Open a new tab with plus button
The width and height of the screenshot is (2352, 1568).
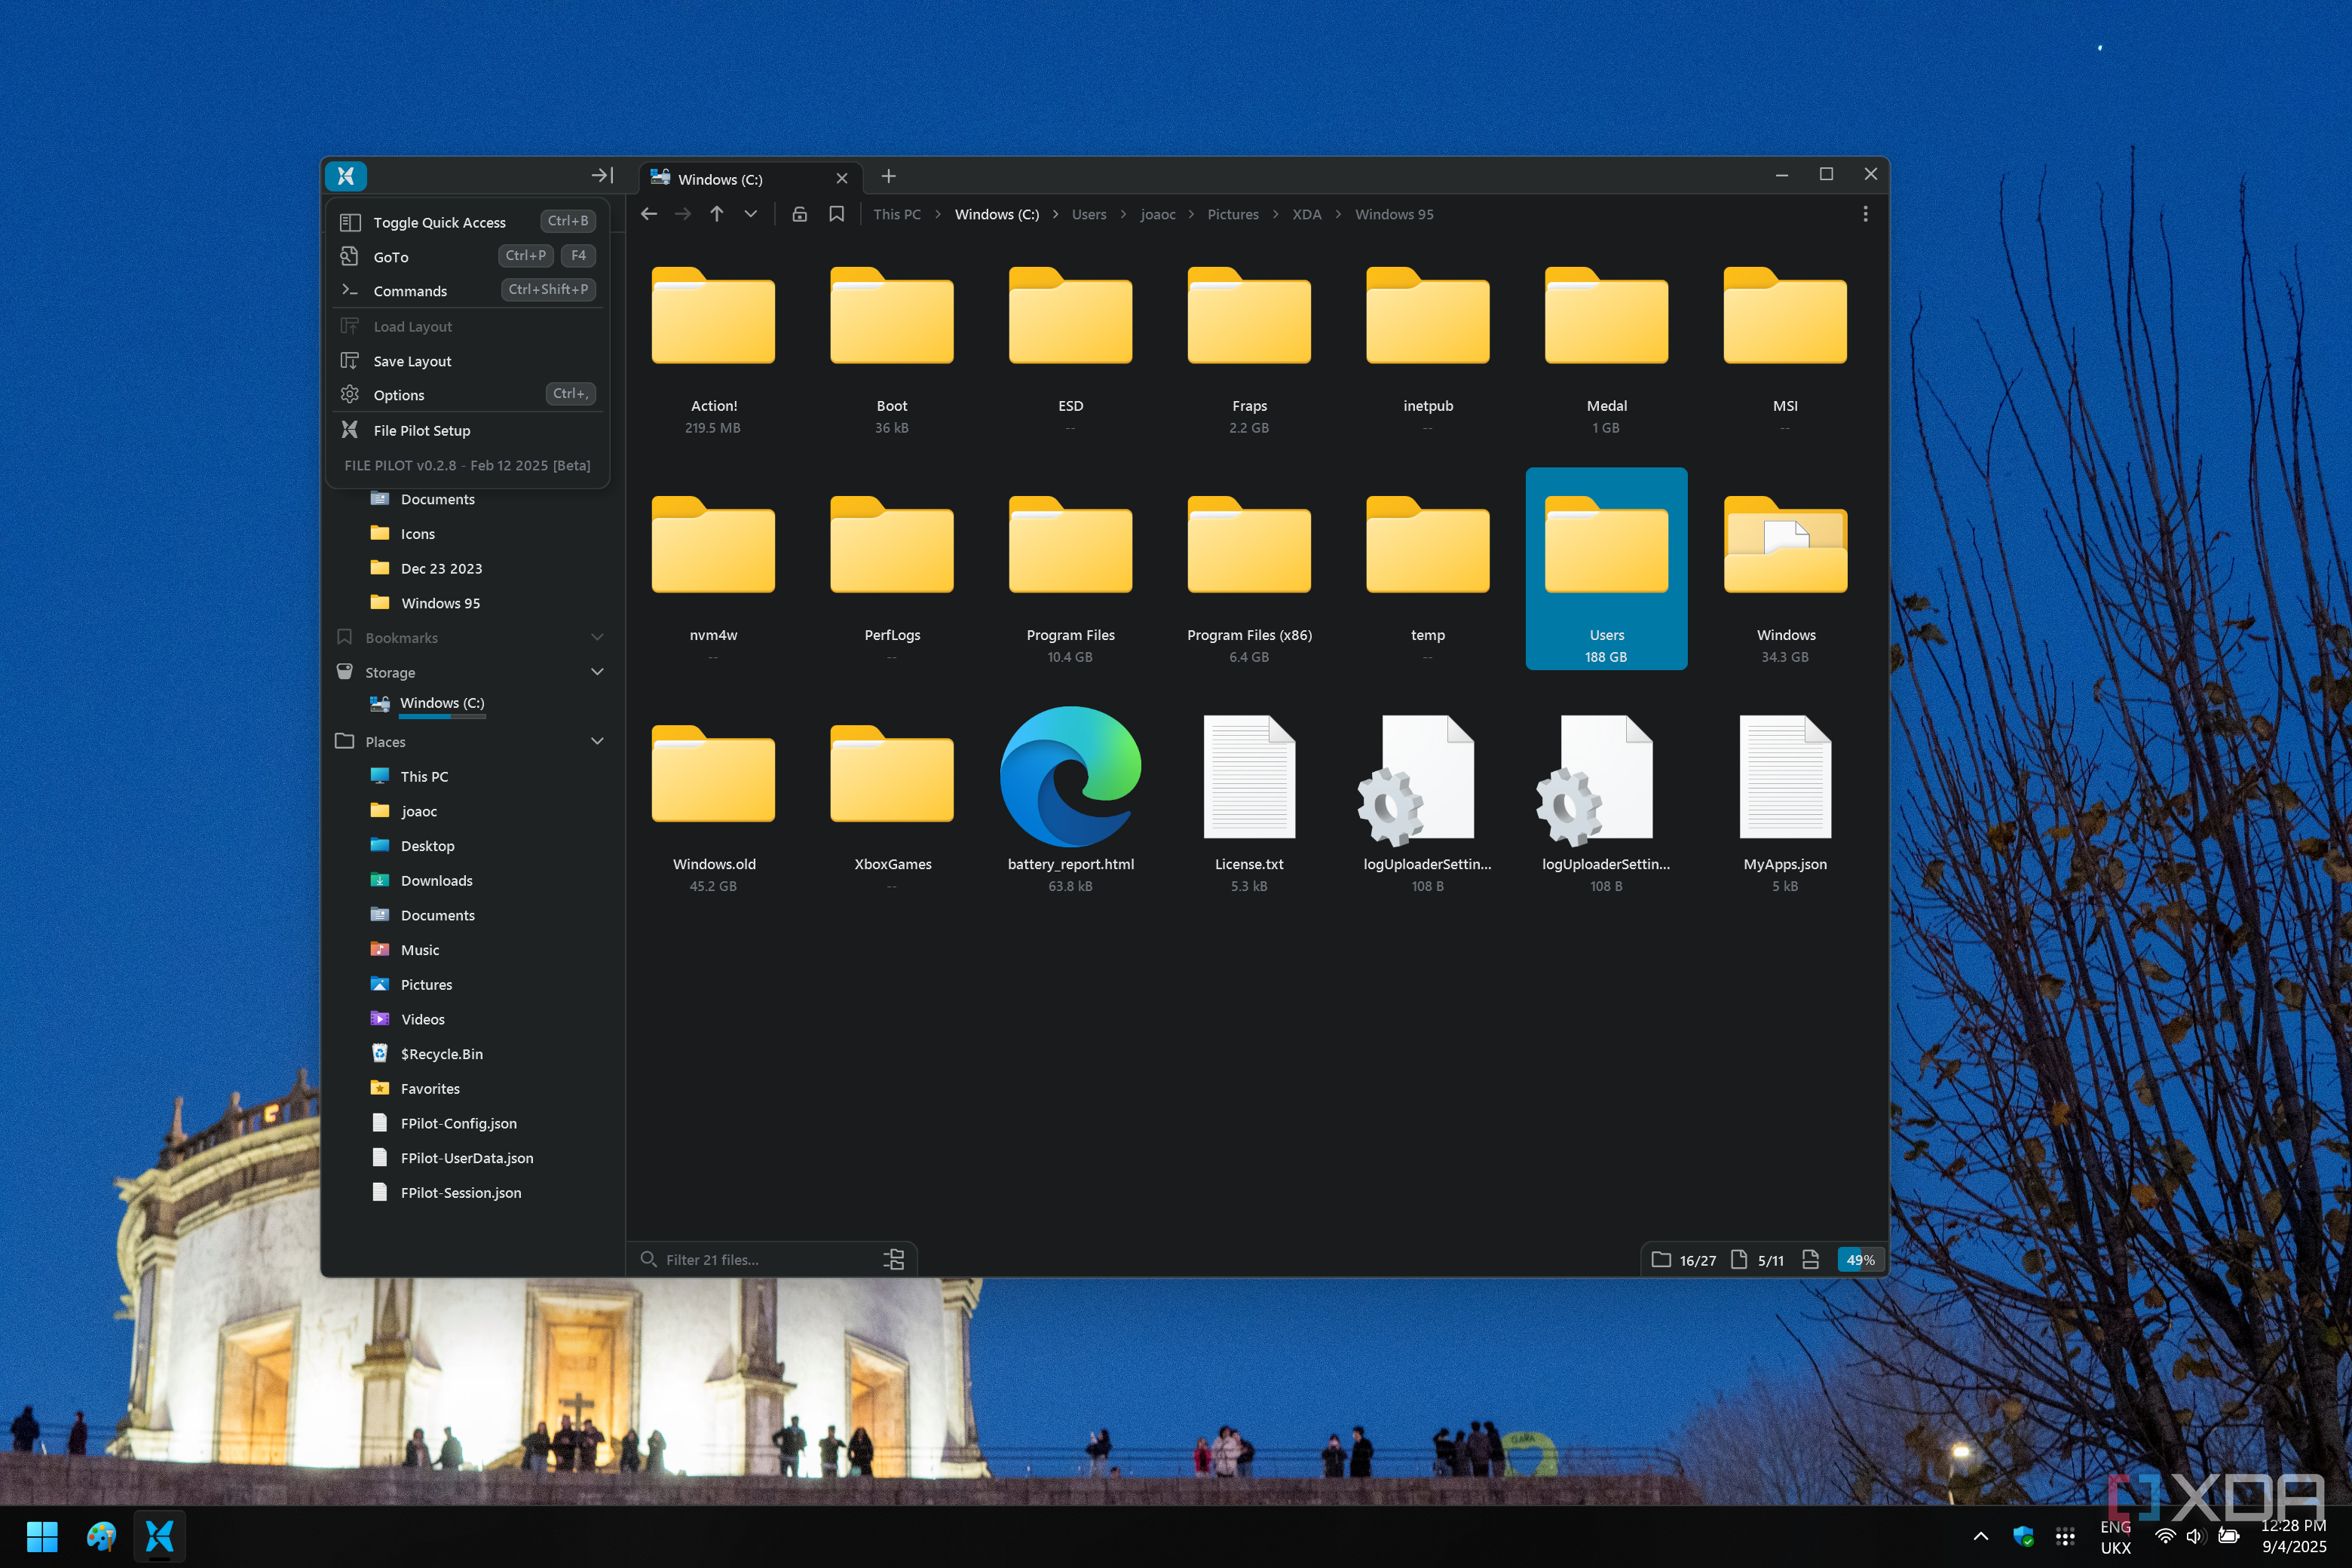click(x=888, y=177)
